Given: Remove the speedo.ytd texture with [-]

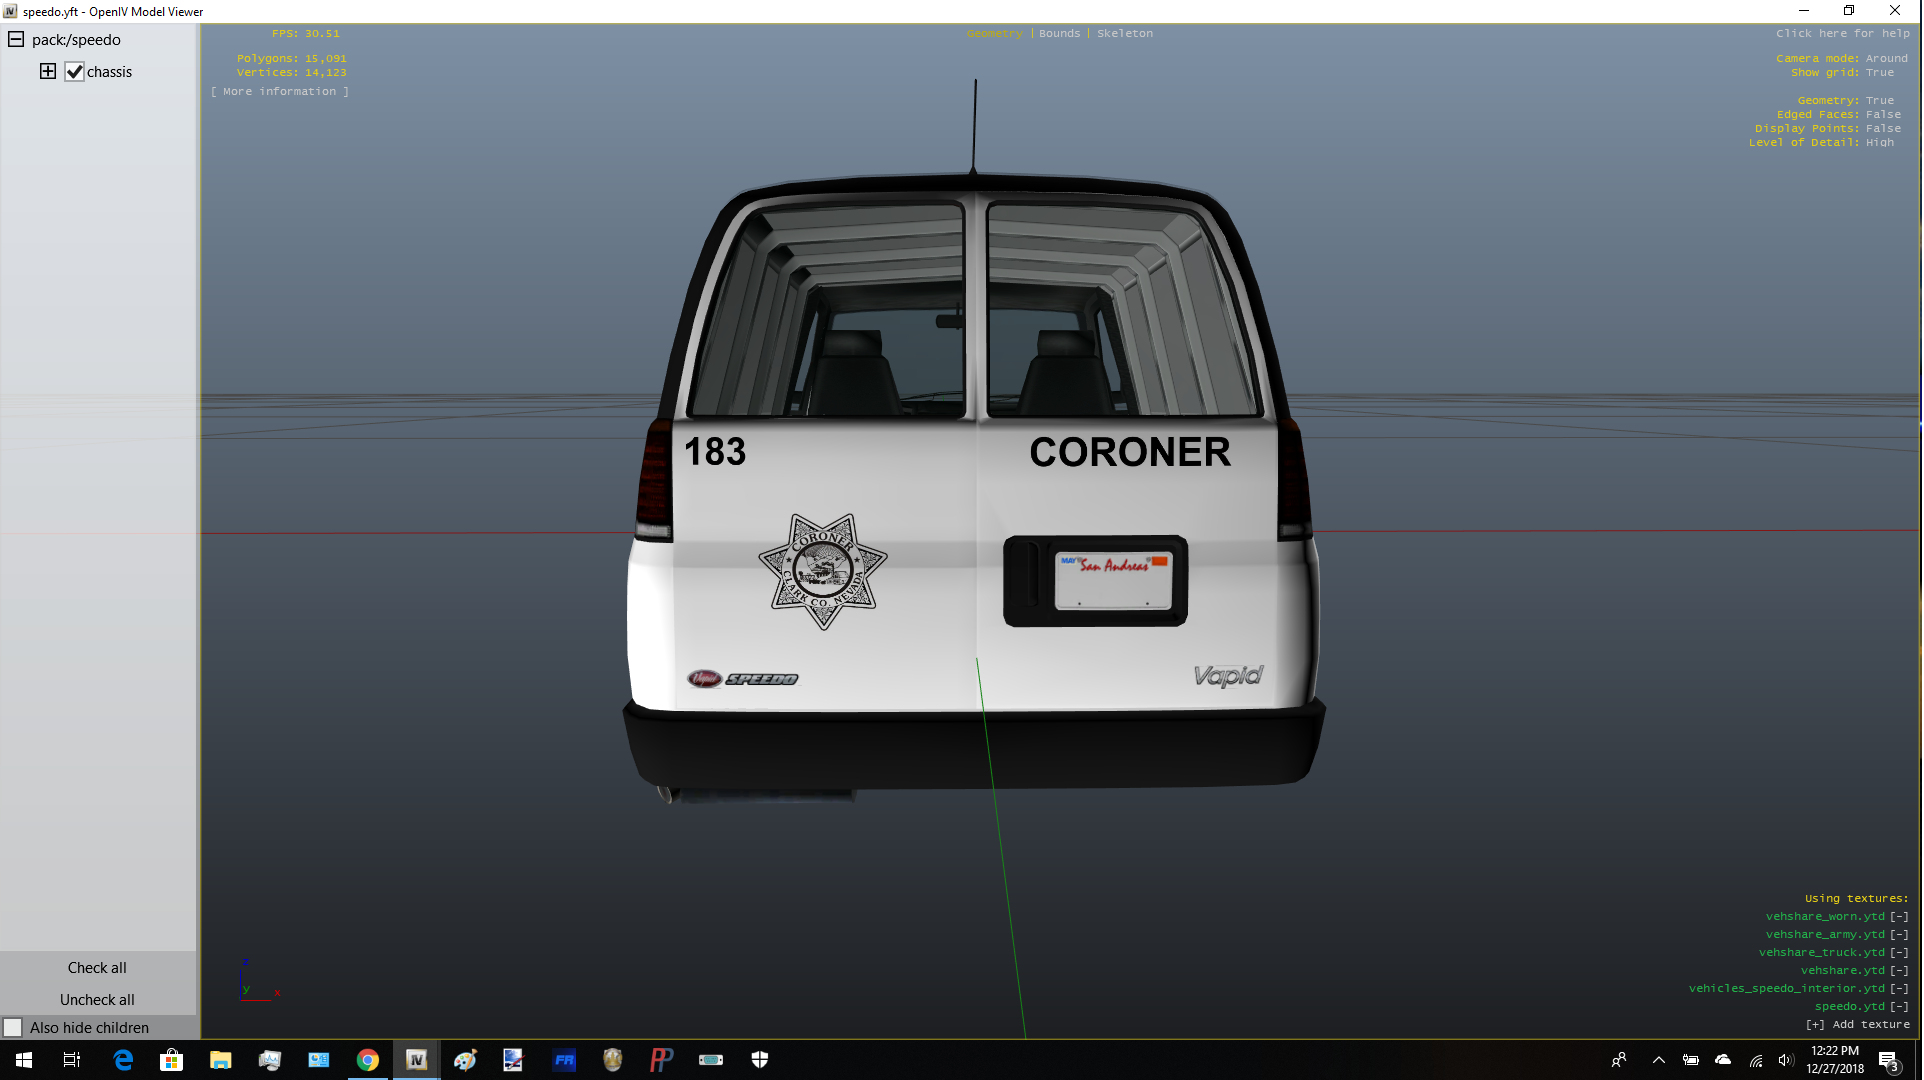Looking at the screenshot, I should [x=1899, y=1007].
